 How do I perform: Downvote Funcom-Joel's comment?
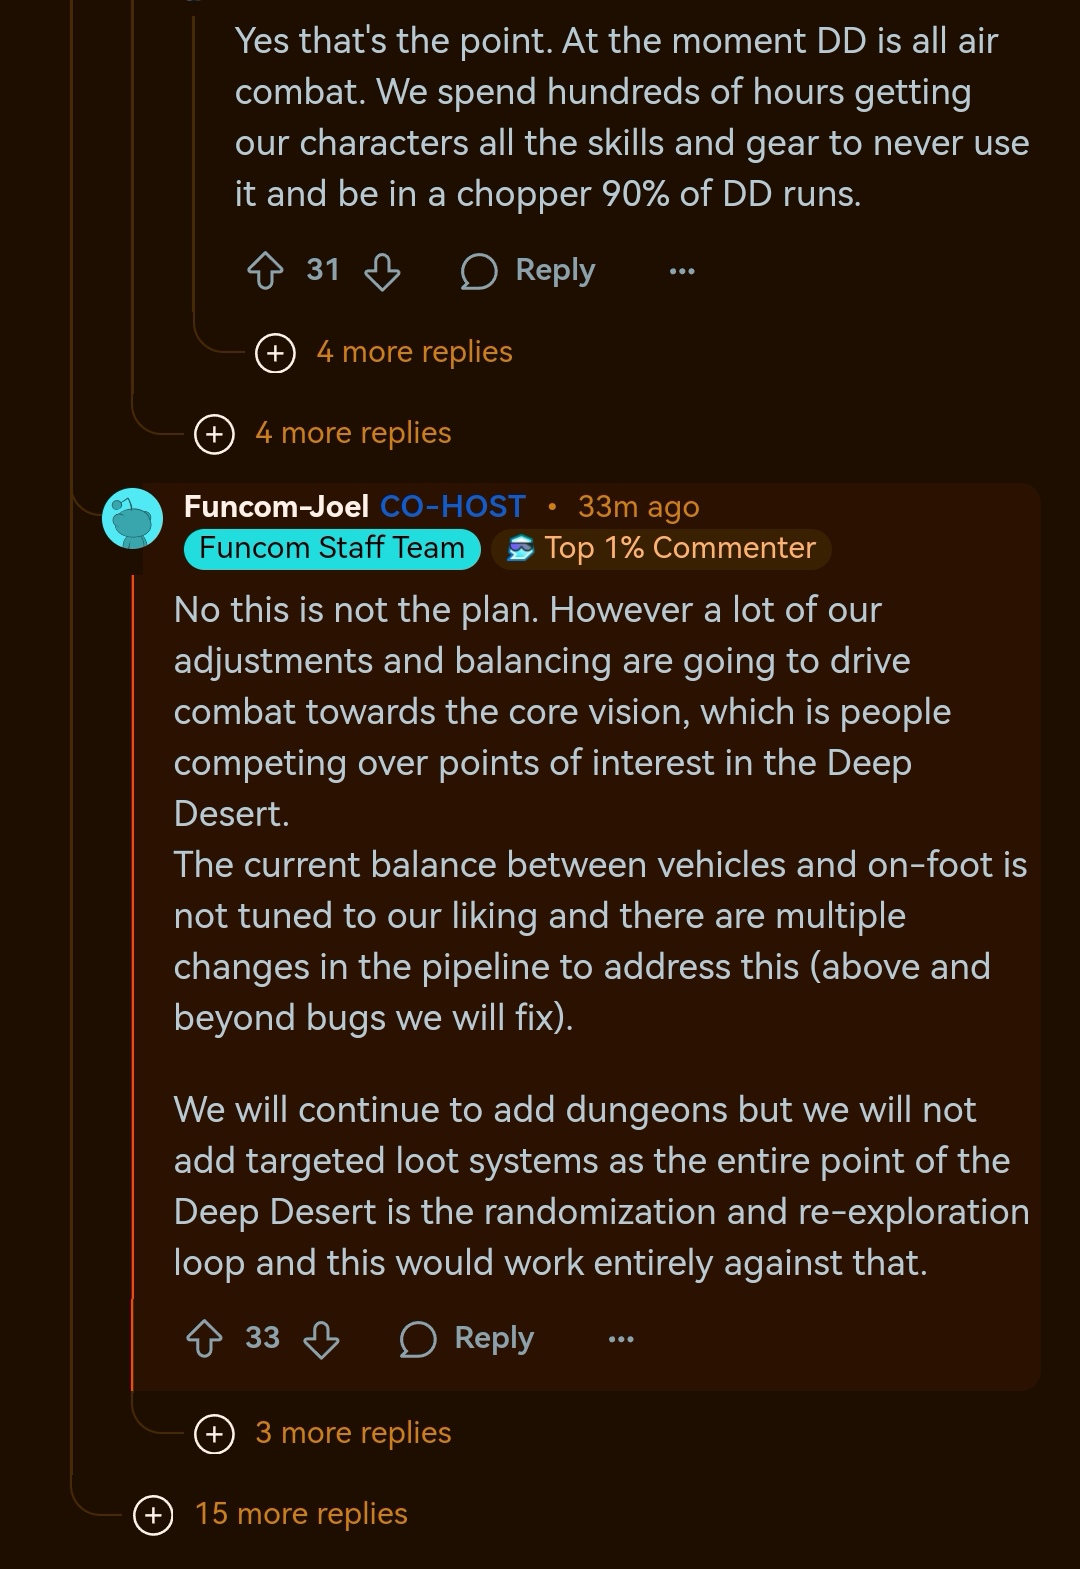pos(321,1338)
